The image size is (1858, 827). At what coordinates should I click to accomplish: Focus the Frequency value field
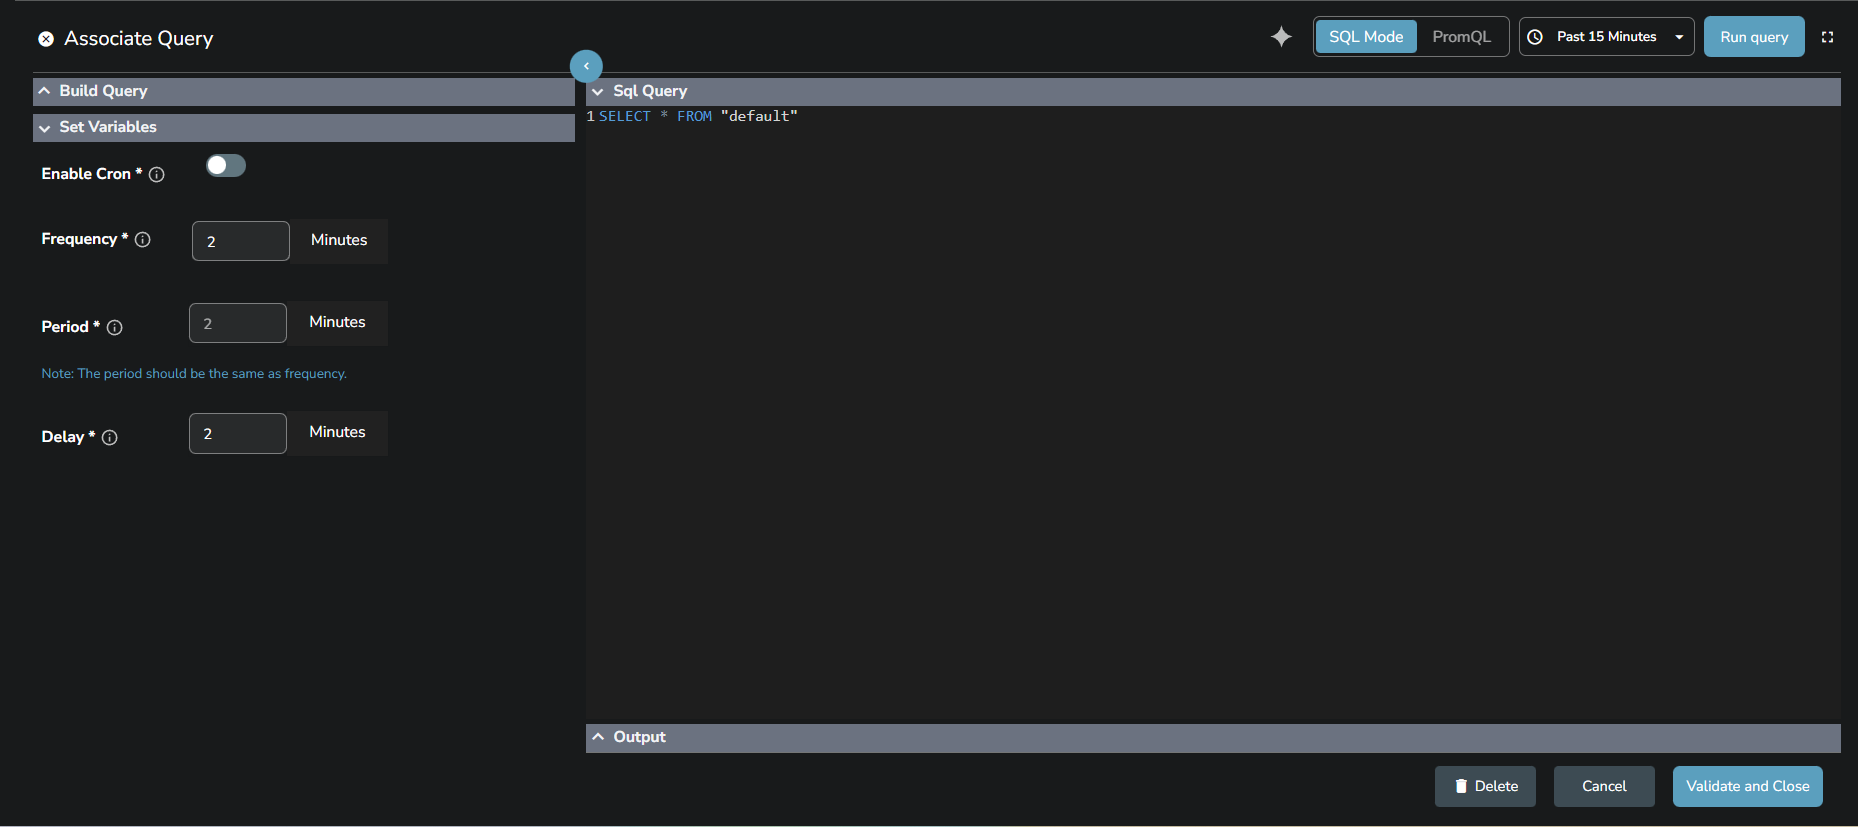point(241,241)
